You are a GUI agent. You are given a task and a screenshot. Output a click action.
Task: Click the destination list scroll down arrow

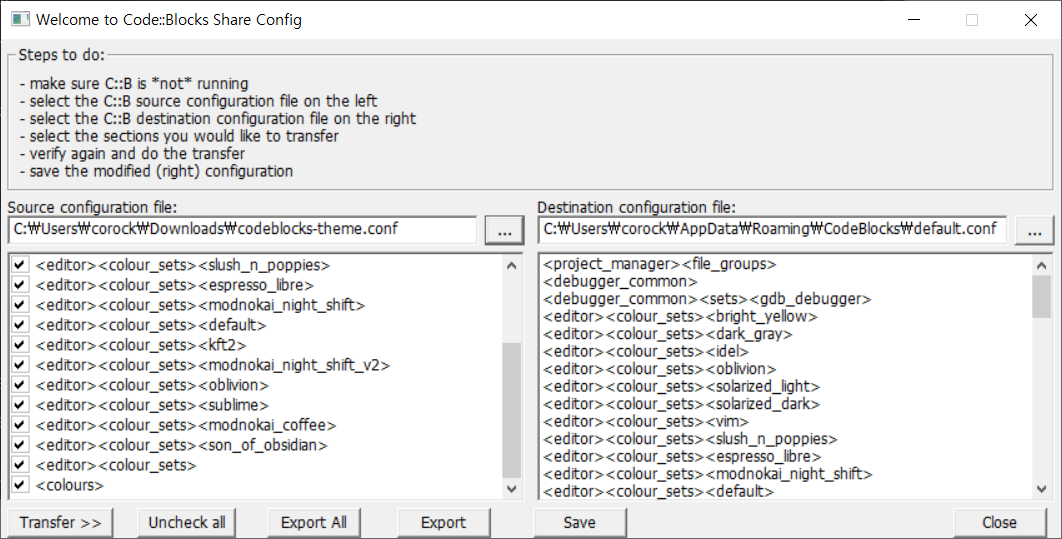tap(1042, 489)
